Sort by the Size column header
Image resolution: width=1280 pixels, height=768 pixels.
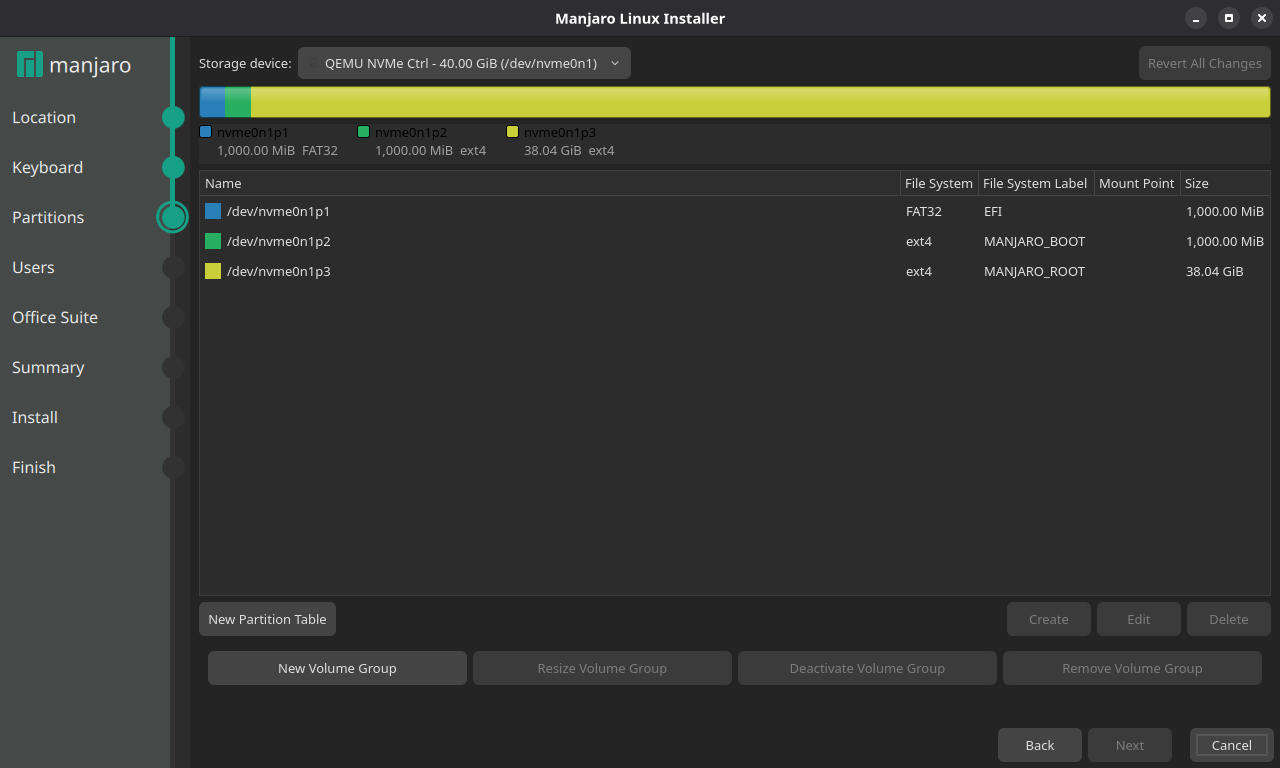[x=1225, y=184]
